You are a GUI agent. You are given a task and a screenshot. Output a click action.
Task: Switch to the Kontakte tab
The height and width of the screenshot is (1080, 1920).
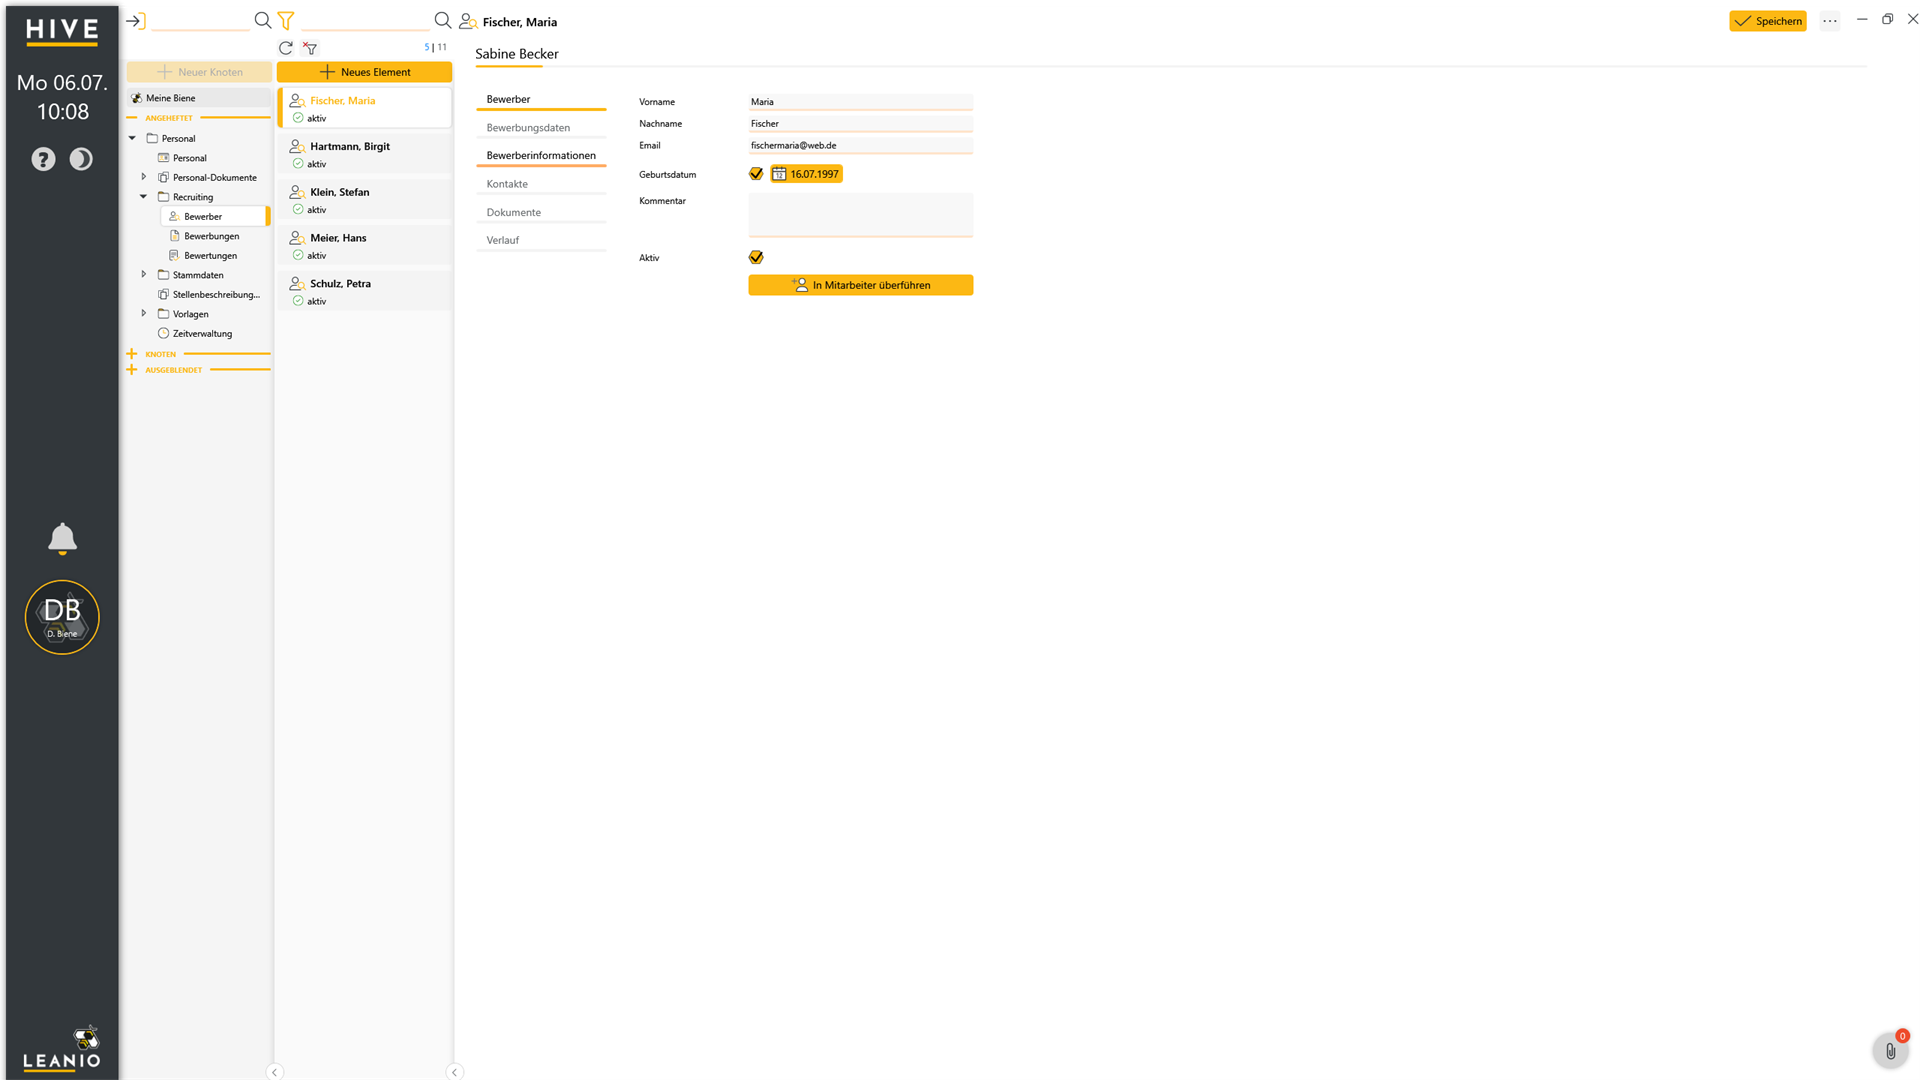tap(541, 184)
